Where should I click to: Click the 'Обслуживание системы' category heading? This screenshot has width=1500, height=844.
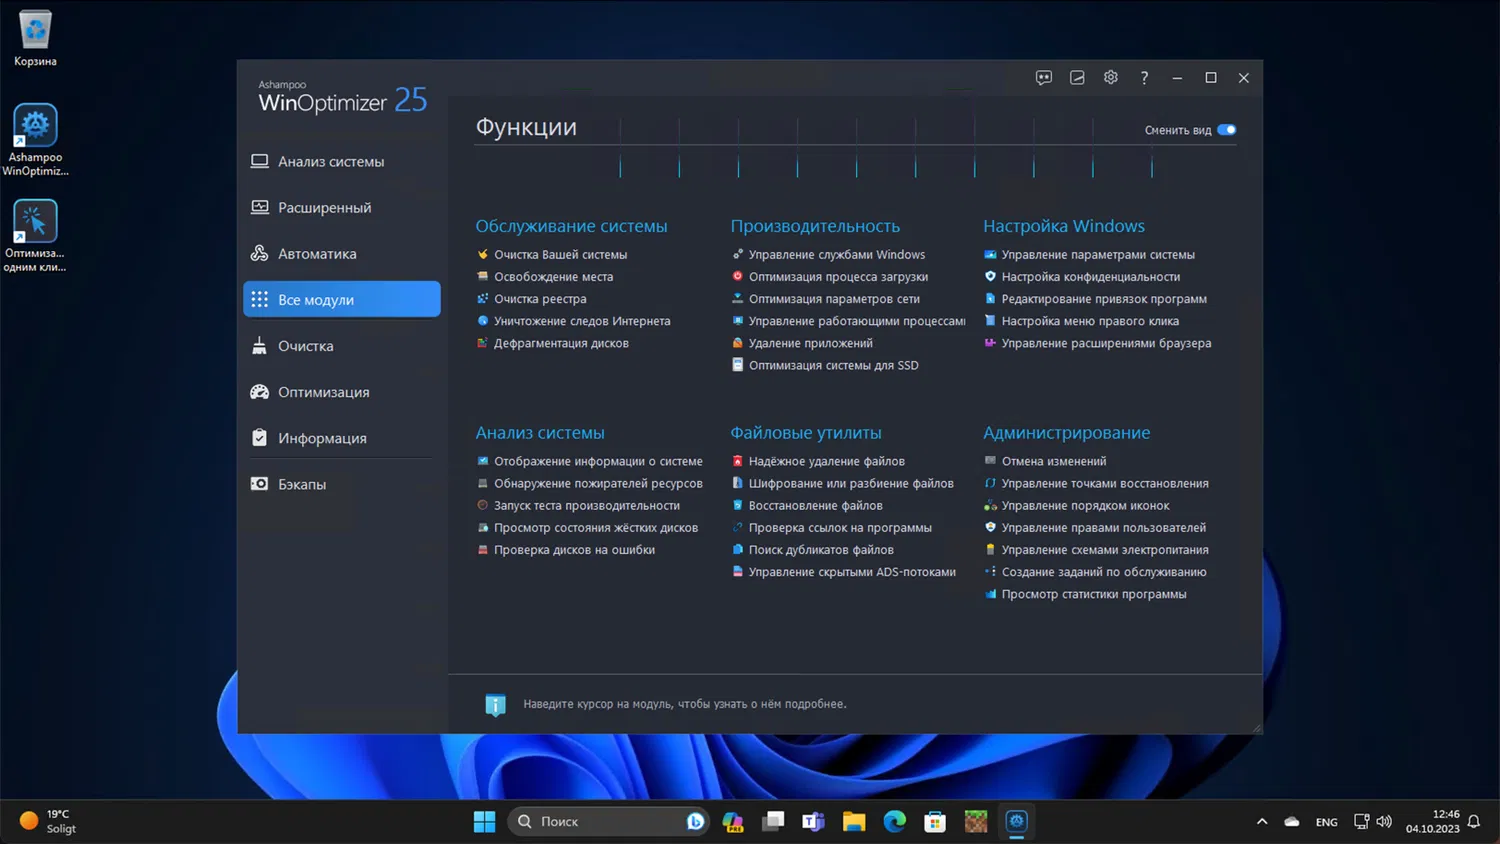pos(571,226)
